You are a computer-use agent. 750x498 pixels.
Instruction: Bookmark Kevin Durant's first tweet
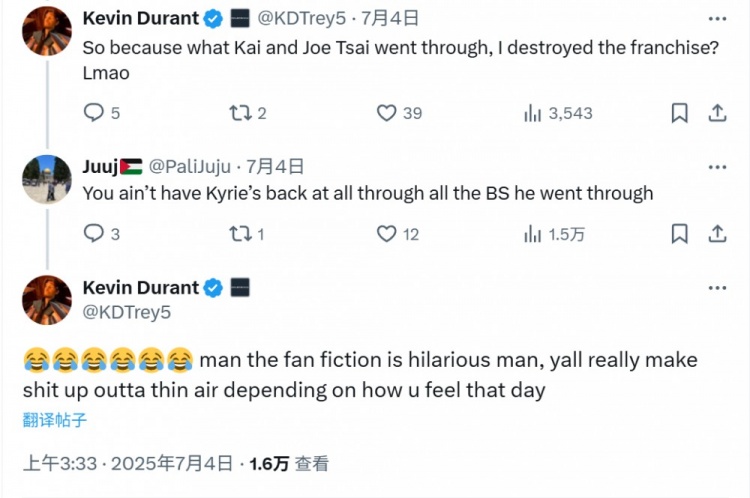679,113
